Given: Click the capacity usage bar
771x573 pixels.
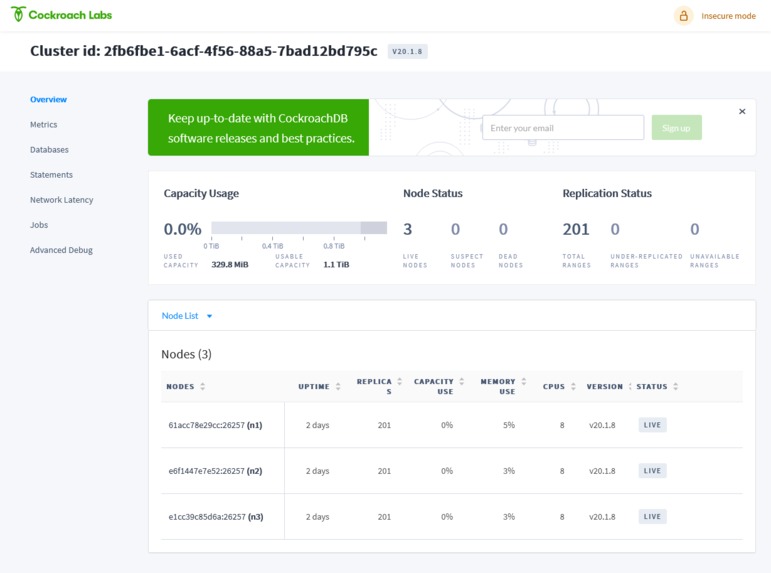Looking at the screenshot, I should (299, 228).
